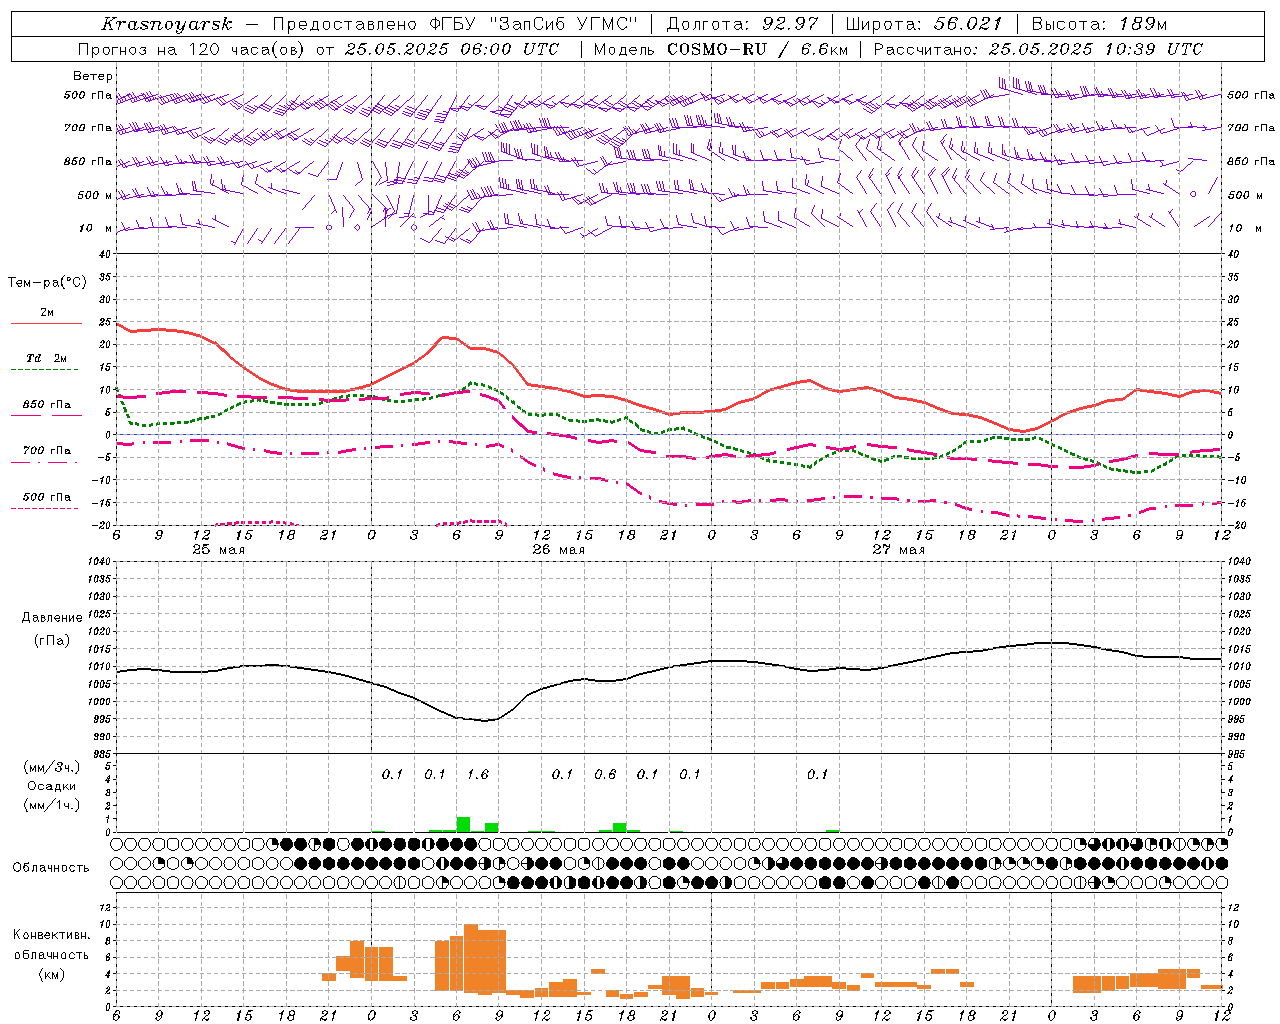Click '700 гПа' in the temperature legend
The width and height of the screenshot is (1280, 1024).
pos(47,451)
